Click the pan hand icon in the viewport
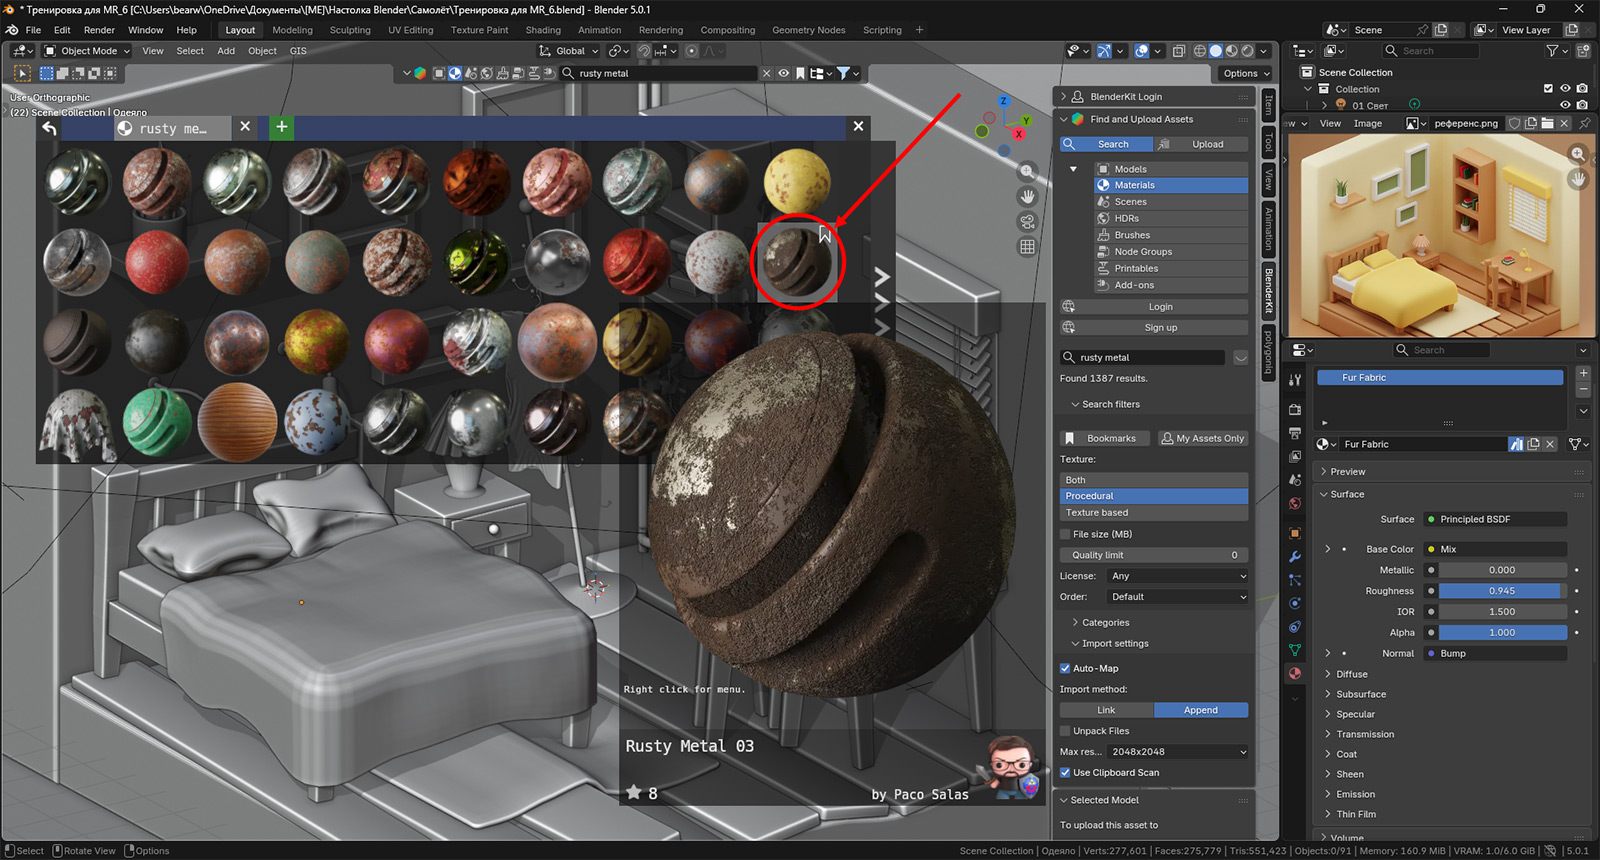The width and height of the screenshot is (1600, 860). pos(1027,197)
